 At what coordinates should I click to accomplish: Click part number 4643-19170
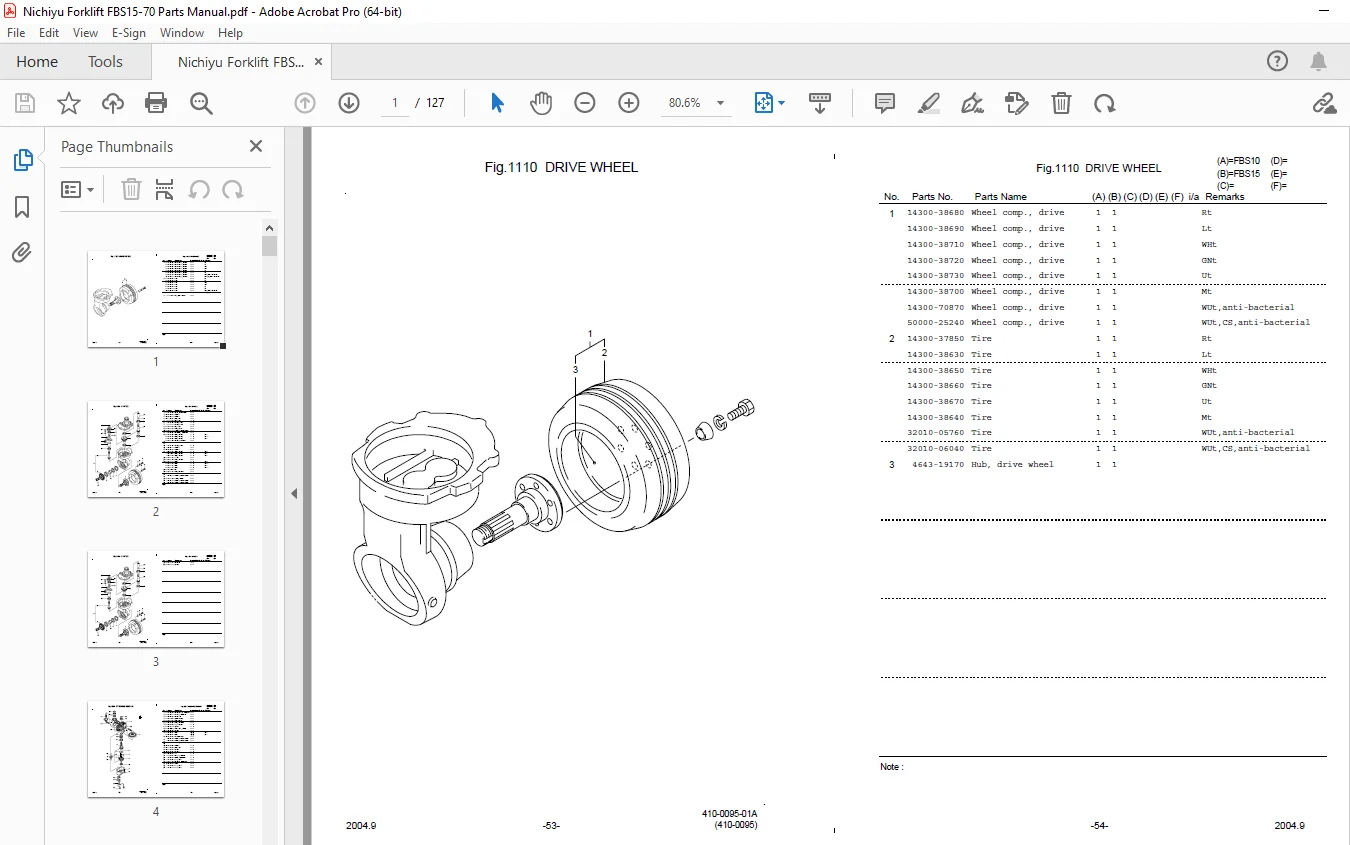tap(938, 465)
